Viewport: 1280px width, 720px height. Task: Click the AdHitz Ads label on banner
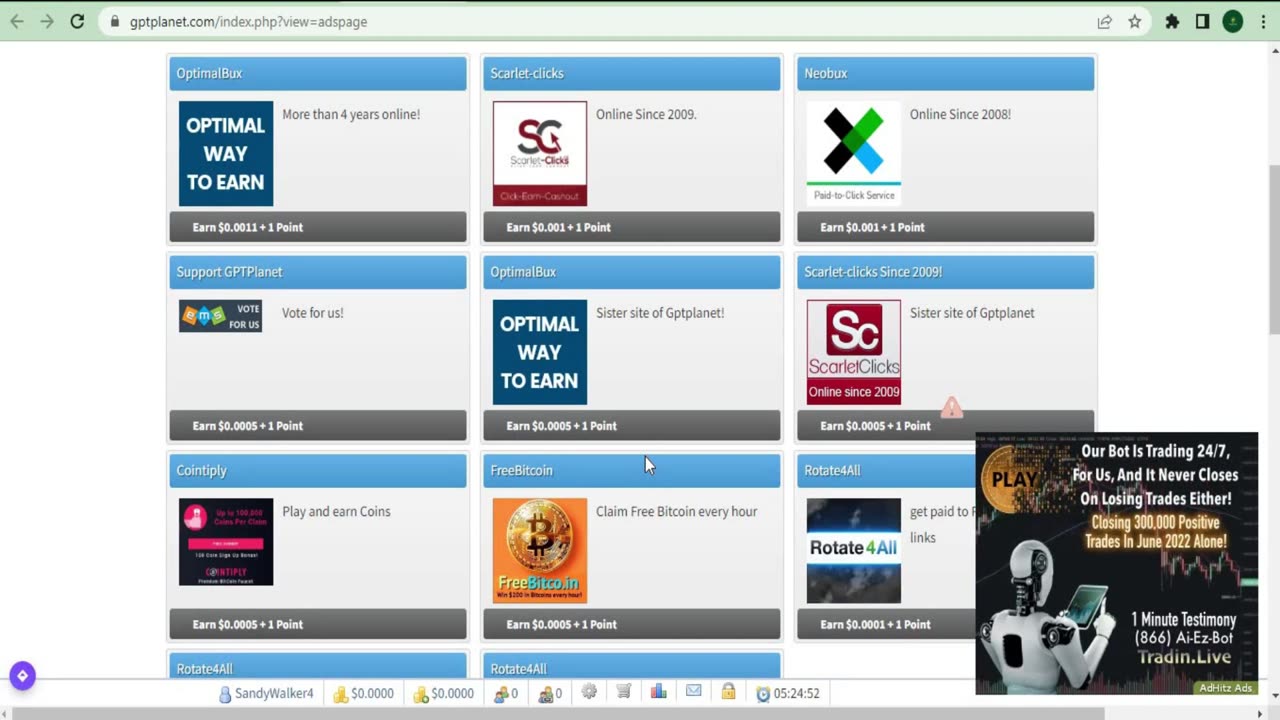click(1226, 688)
